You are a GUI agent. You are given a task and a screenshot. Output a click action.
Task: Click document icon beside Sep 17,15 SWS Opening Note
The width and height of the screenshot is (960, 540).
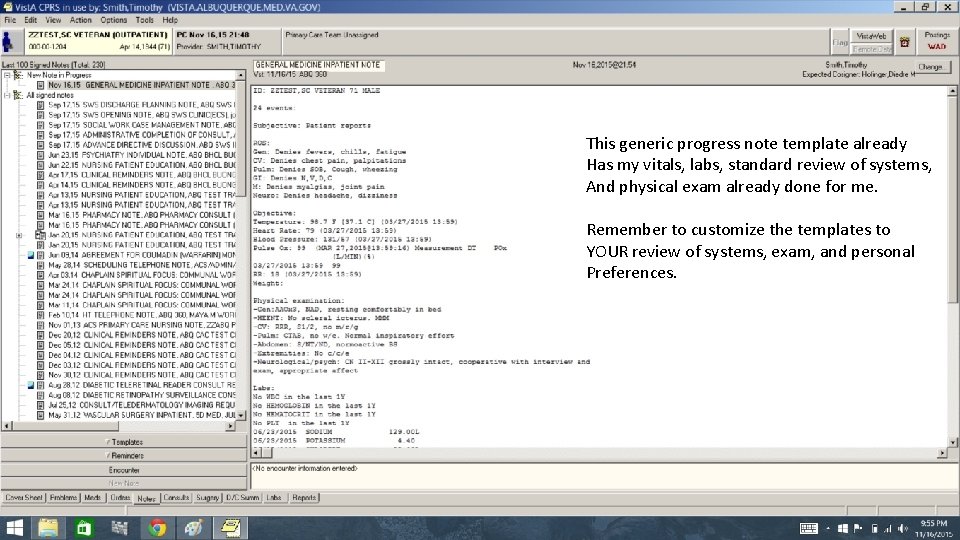[40, 115]
